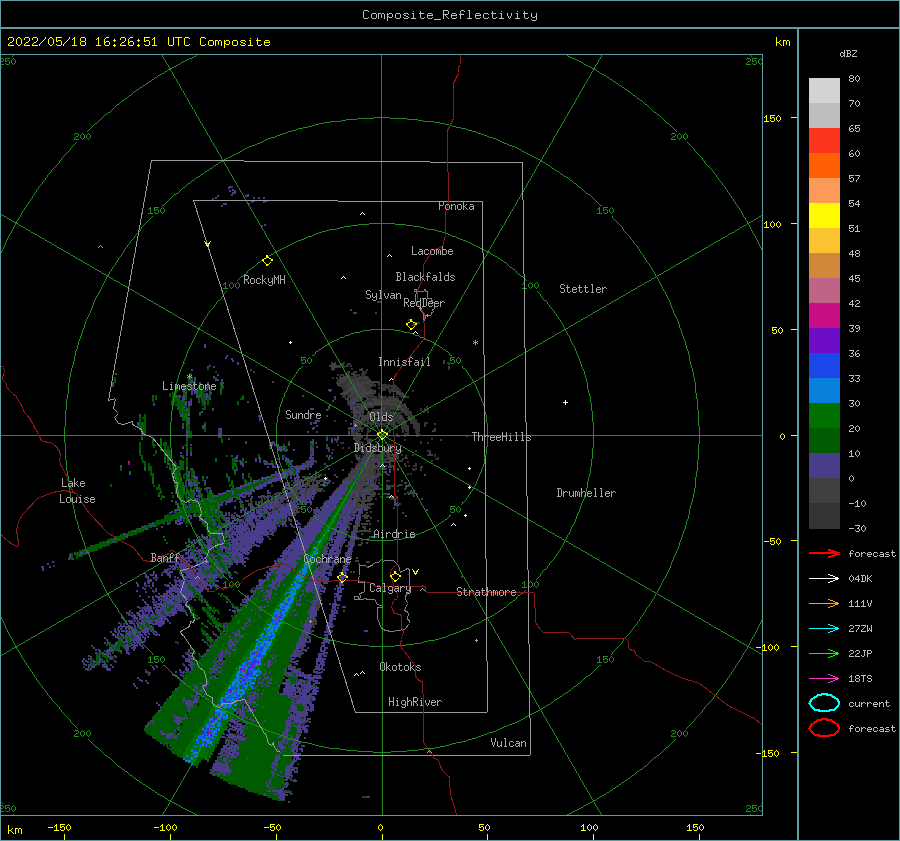The height and width of the screenshot is (841, 900).
Task: Select the Blackfalds label
Action: pyautogui.click(x=425, y=277)
